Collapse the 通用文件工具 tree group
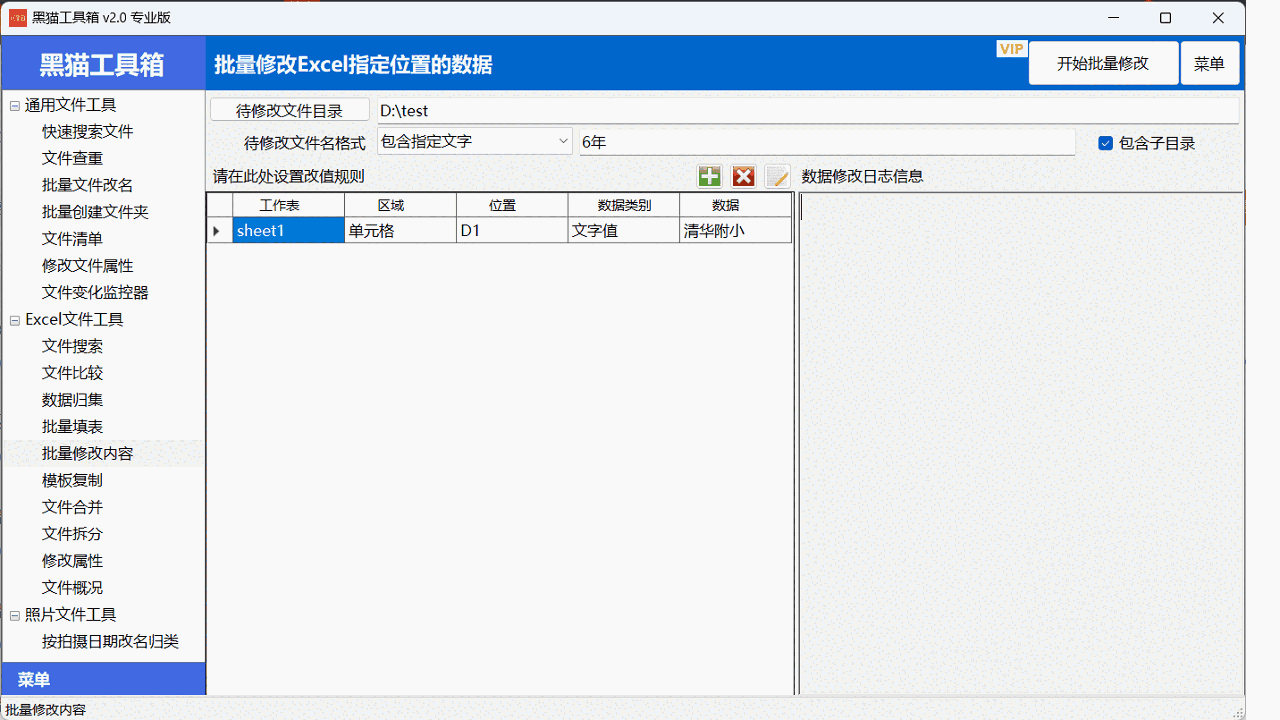The image size is (1280, 720). [15, 105]
